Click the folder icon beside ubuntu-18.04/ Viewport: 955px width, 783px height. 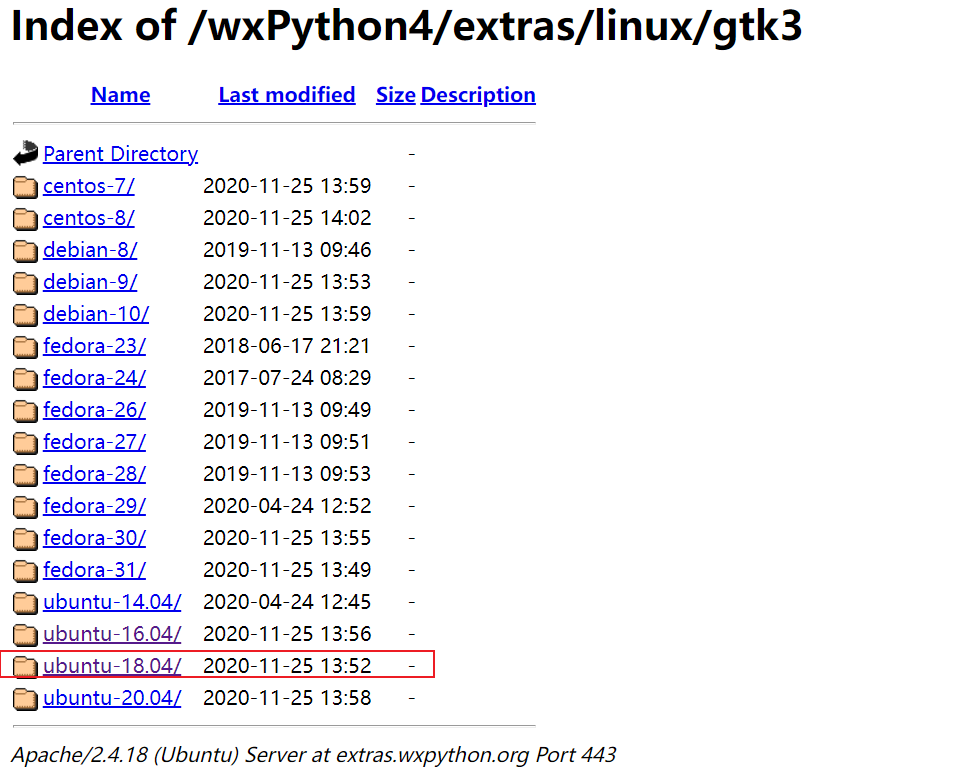coord(26,667)
